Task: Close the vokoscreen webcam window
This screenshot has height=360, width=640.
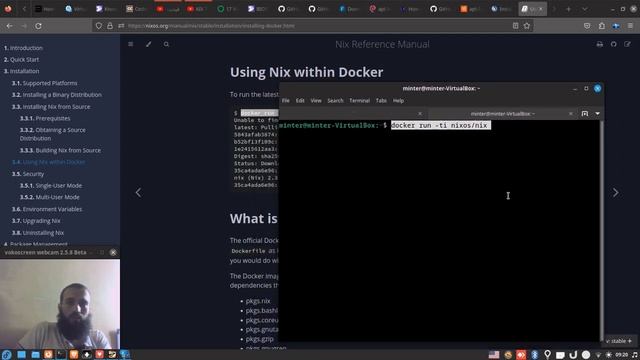Action: click(x=113, y=252)
